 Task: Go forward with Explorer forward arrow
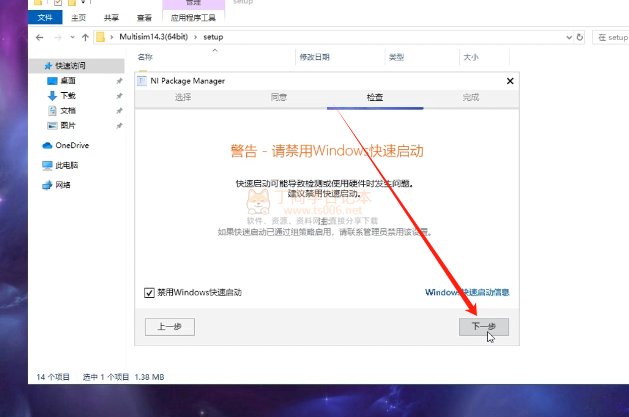pos(58,37)
